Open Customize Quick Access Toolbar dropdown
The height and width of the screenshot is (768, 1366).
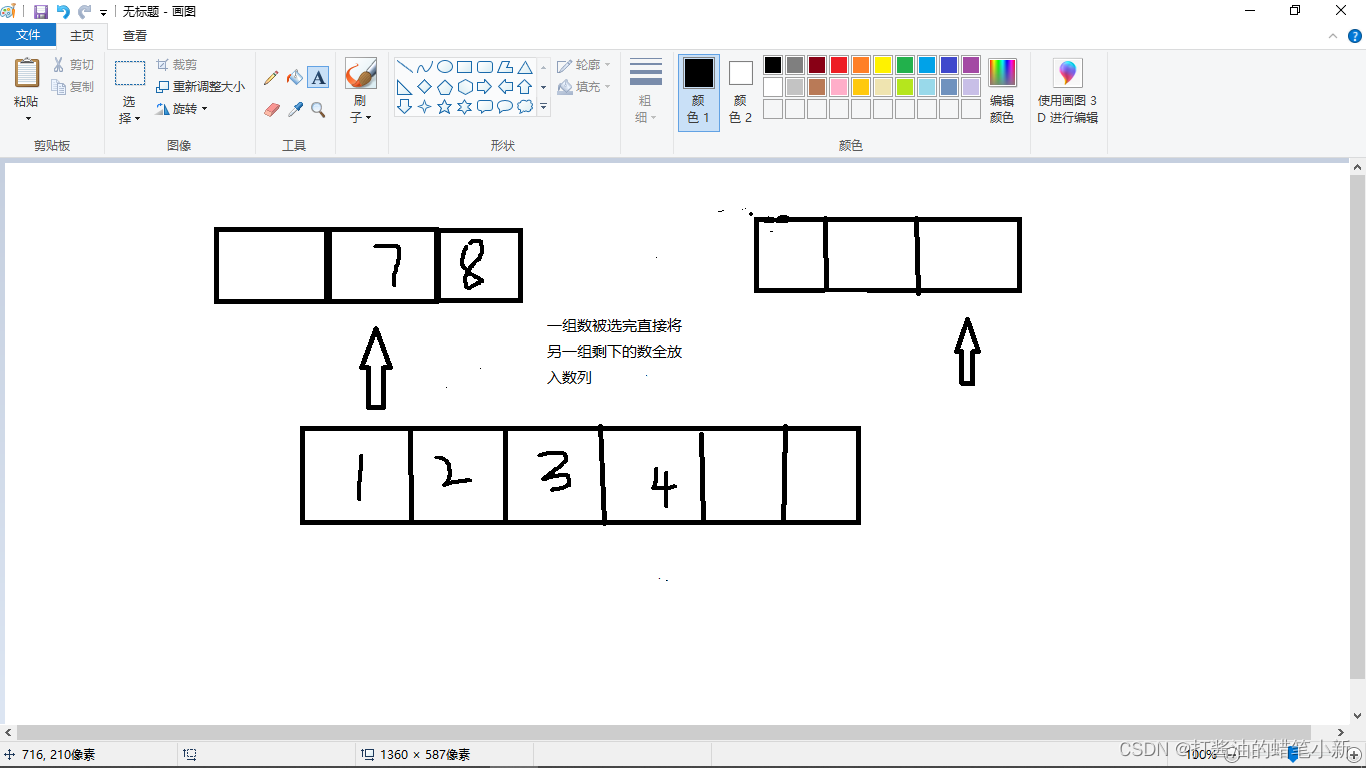[x=103, y=12]
